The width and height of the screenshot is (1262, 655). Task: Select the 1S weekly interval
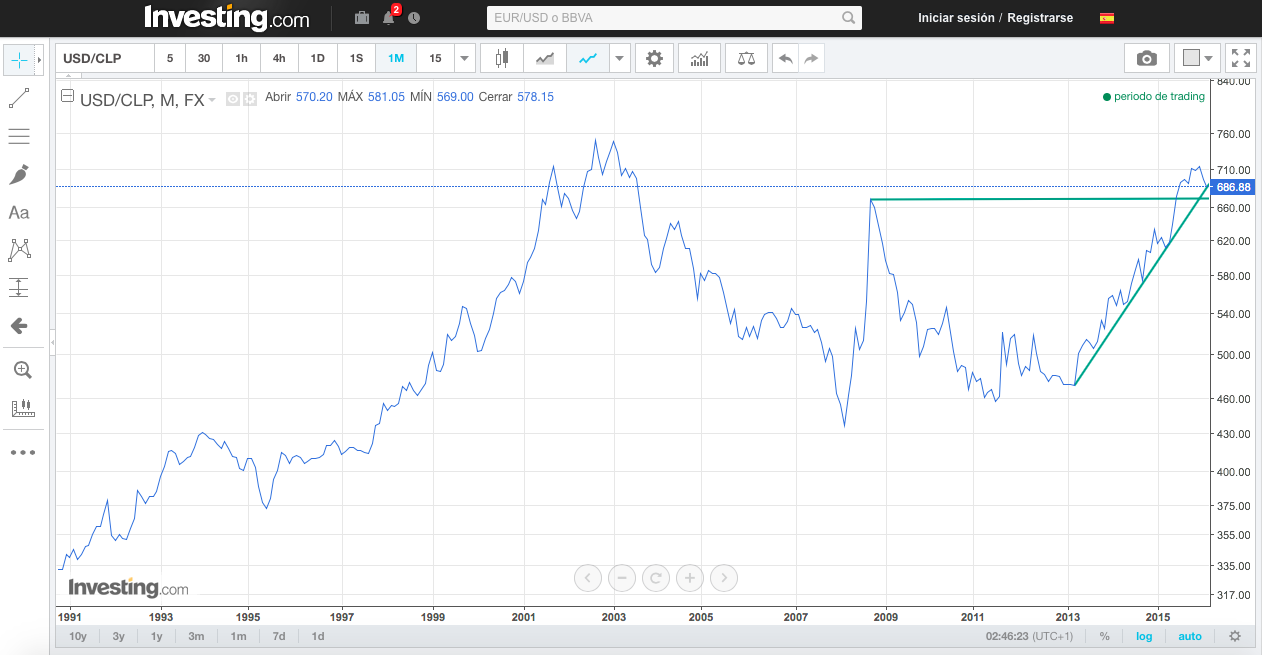pyautogui.click(x=357, y=59)
